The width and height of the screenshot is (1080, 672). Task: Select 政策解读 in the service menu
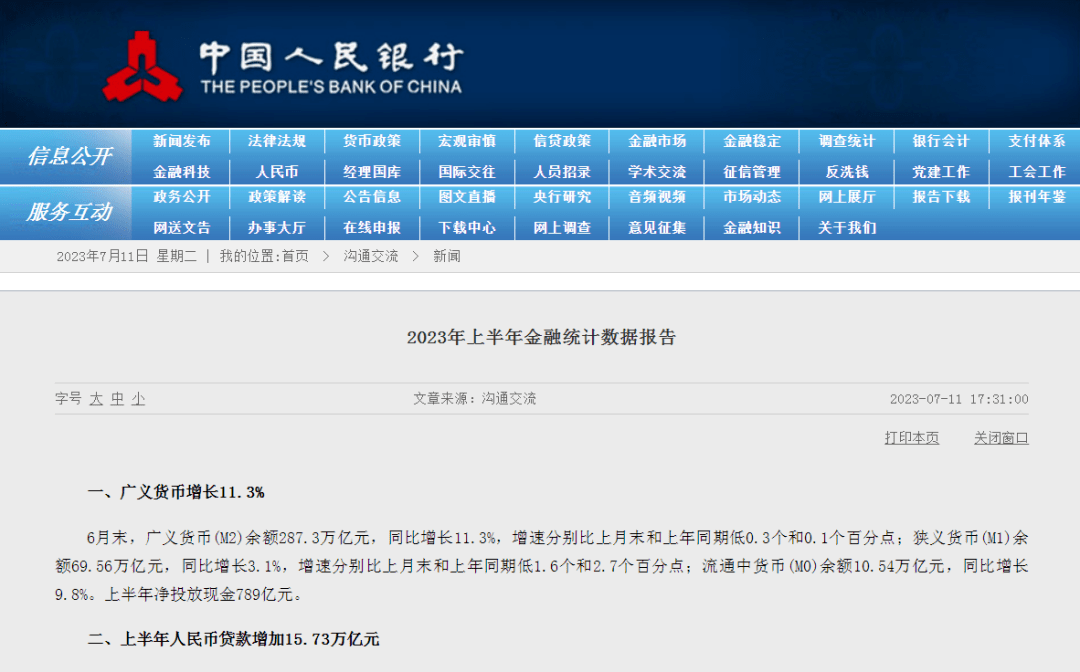(x=277, y=197)
